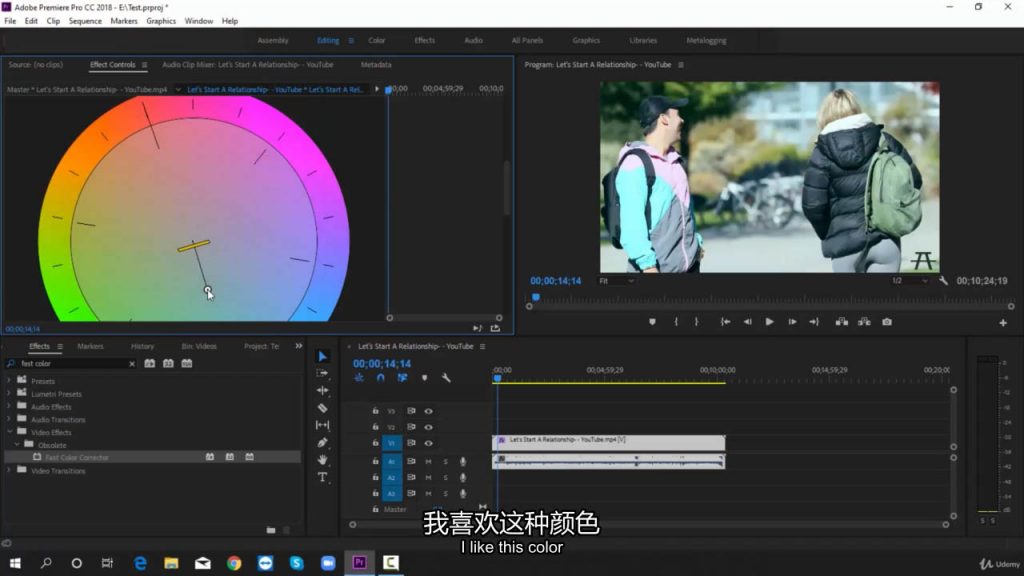This screenshot has height=576, width=1024.
Task: Expand the Presets folder
Action: [x=9, y=381]
